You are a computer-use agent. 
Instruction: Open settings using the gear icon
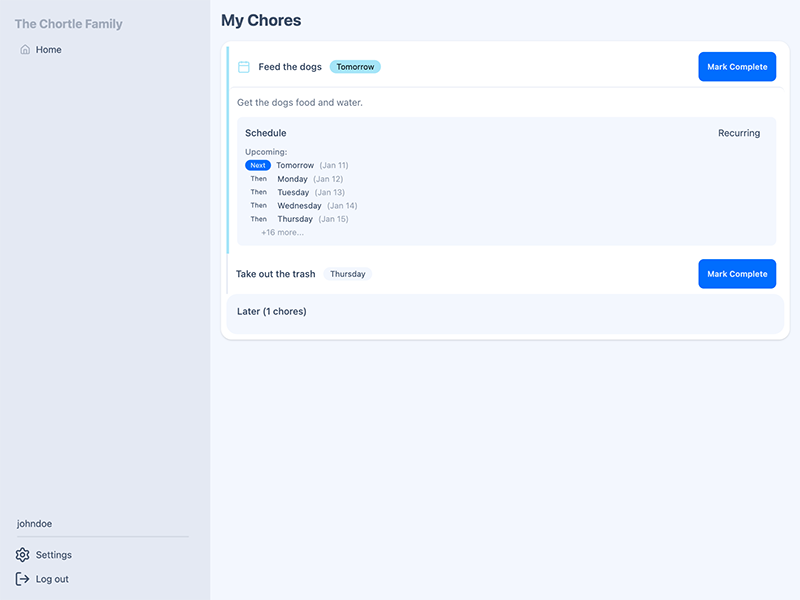coord(23,554)
